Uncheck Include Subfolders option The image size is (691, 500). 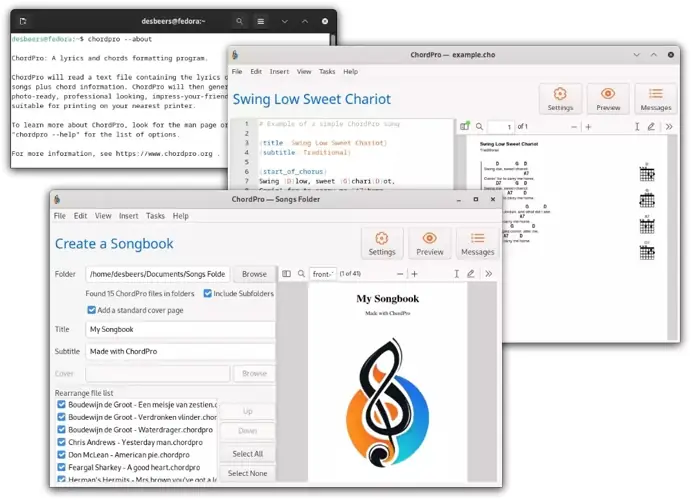click(208, 293)
